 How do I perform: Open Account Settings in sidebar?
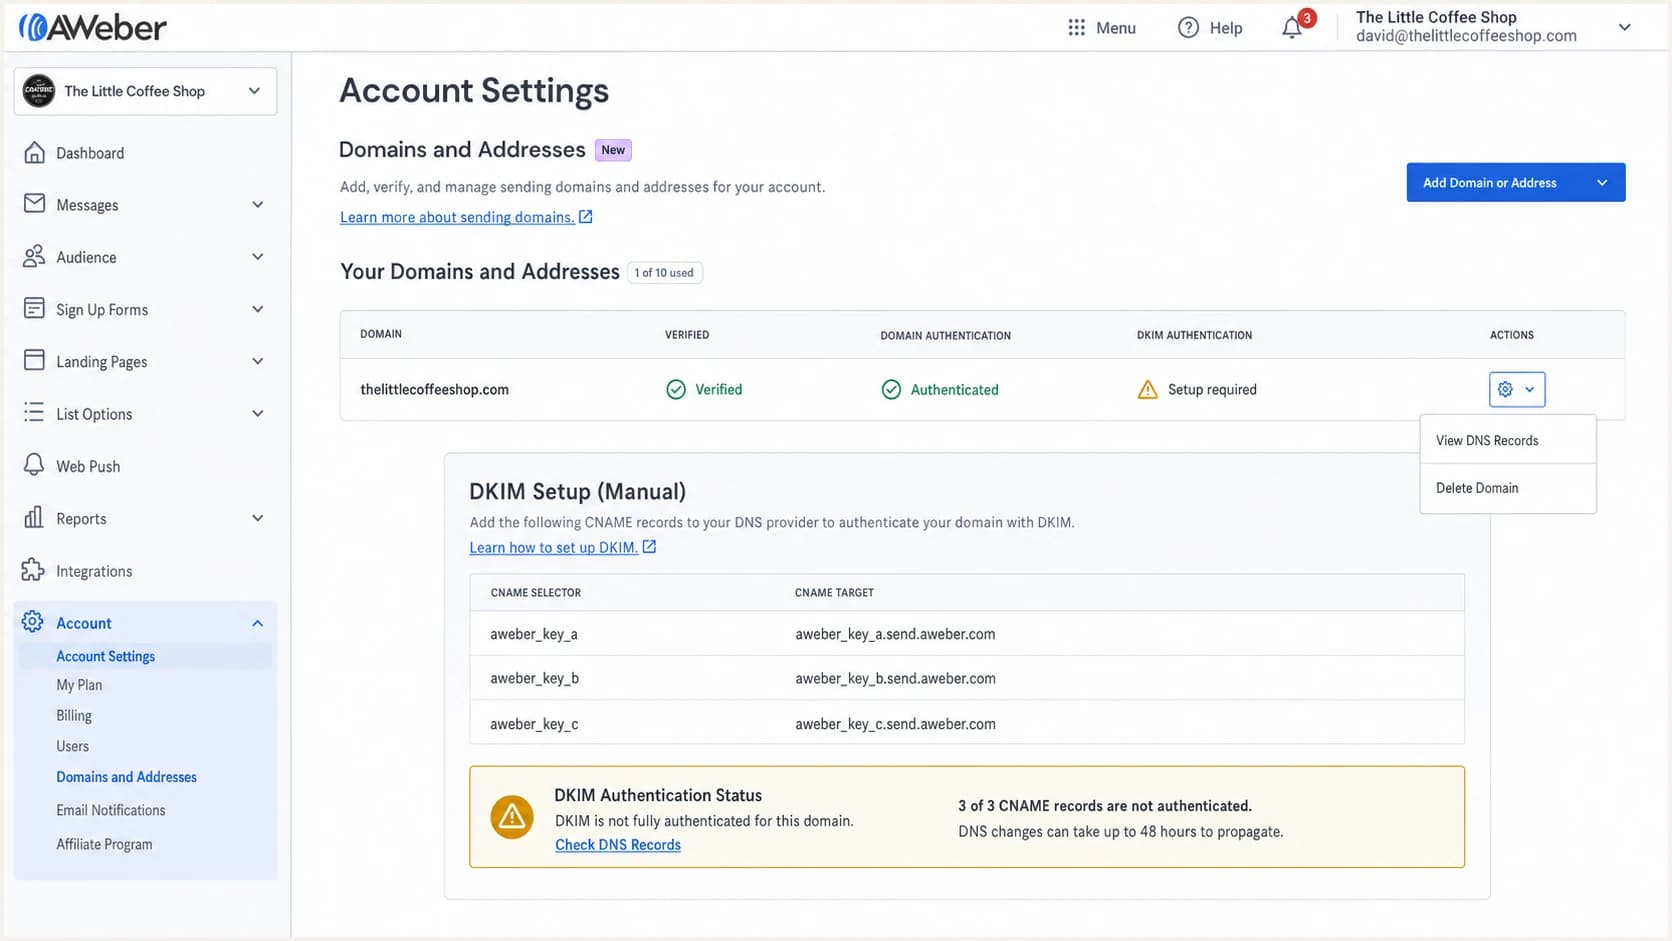(105, 656)
